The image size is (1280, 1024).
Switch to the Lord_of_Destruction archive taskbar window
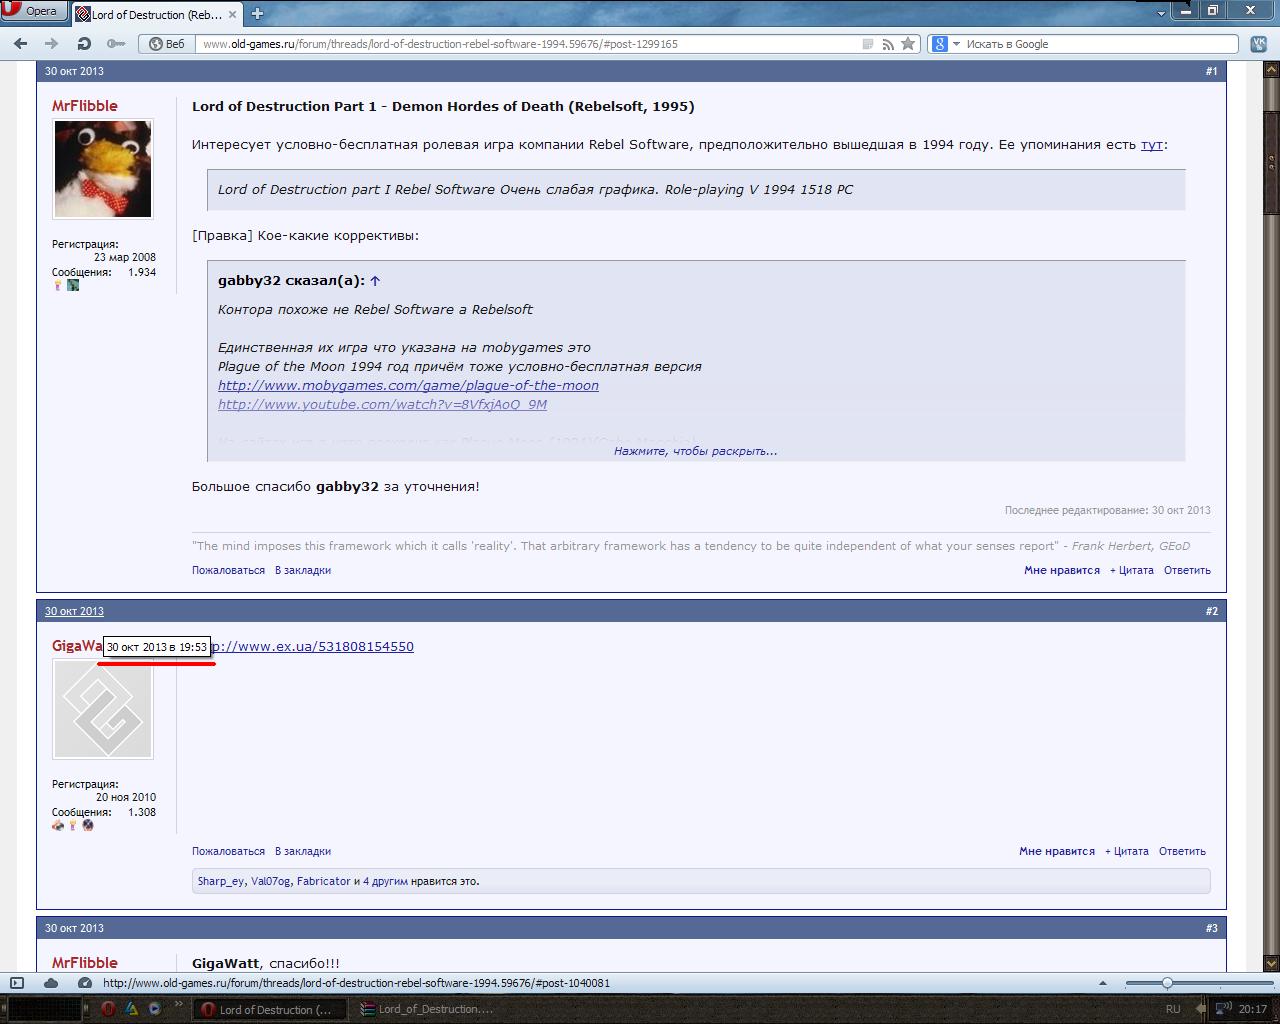tap(429, 1009)
